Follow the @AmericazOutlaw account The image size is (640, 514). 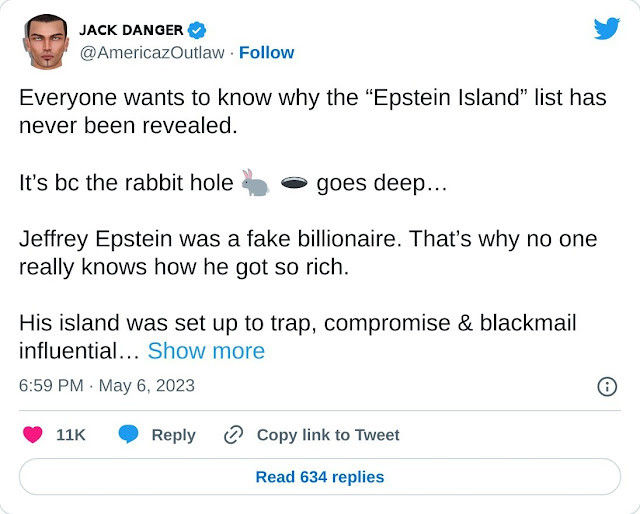(x=266, y=52)
